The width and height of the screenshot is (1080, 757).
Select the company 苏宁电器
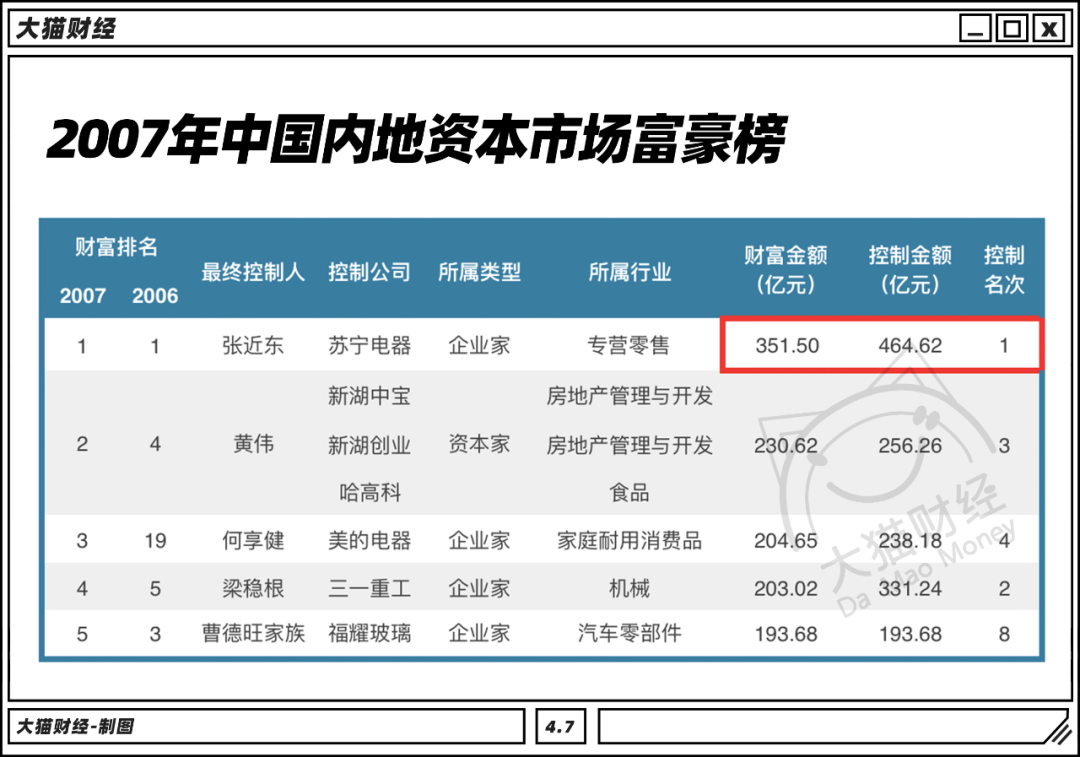pyautogui.click(x=369, y=345)
